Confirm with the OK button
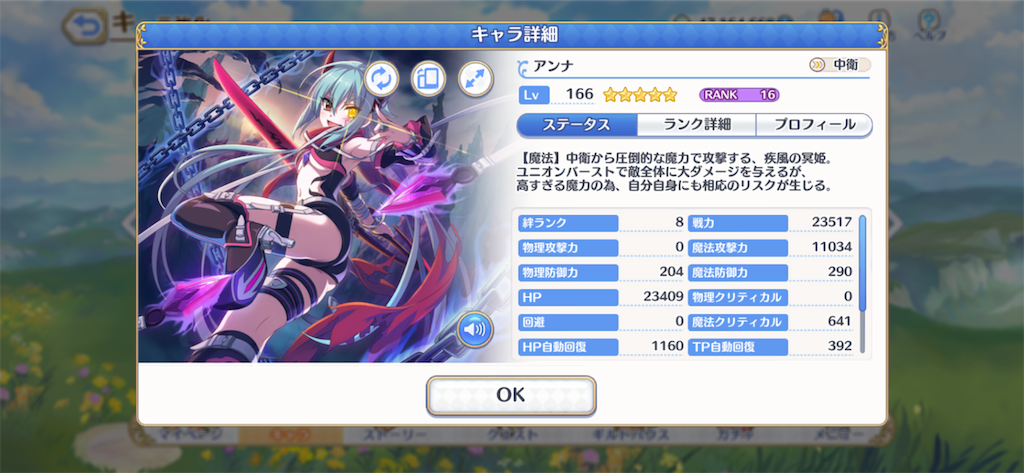 tap(511, 395)
